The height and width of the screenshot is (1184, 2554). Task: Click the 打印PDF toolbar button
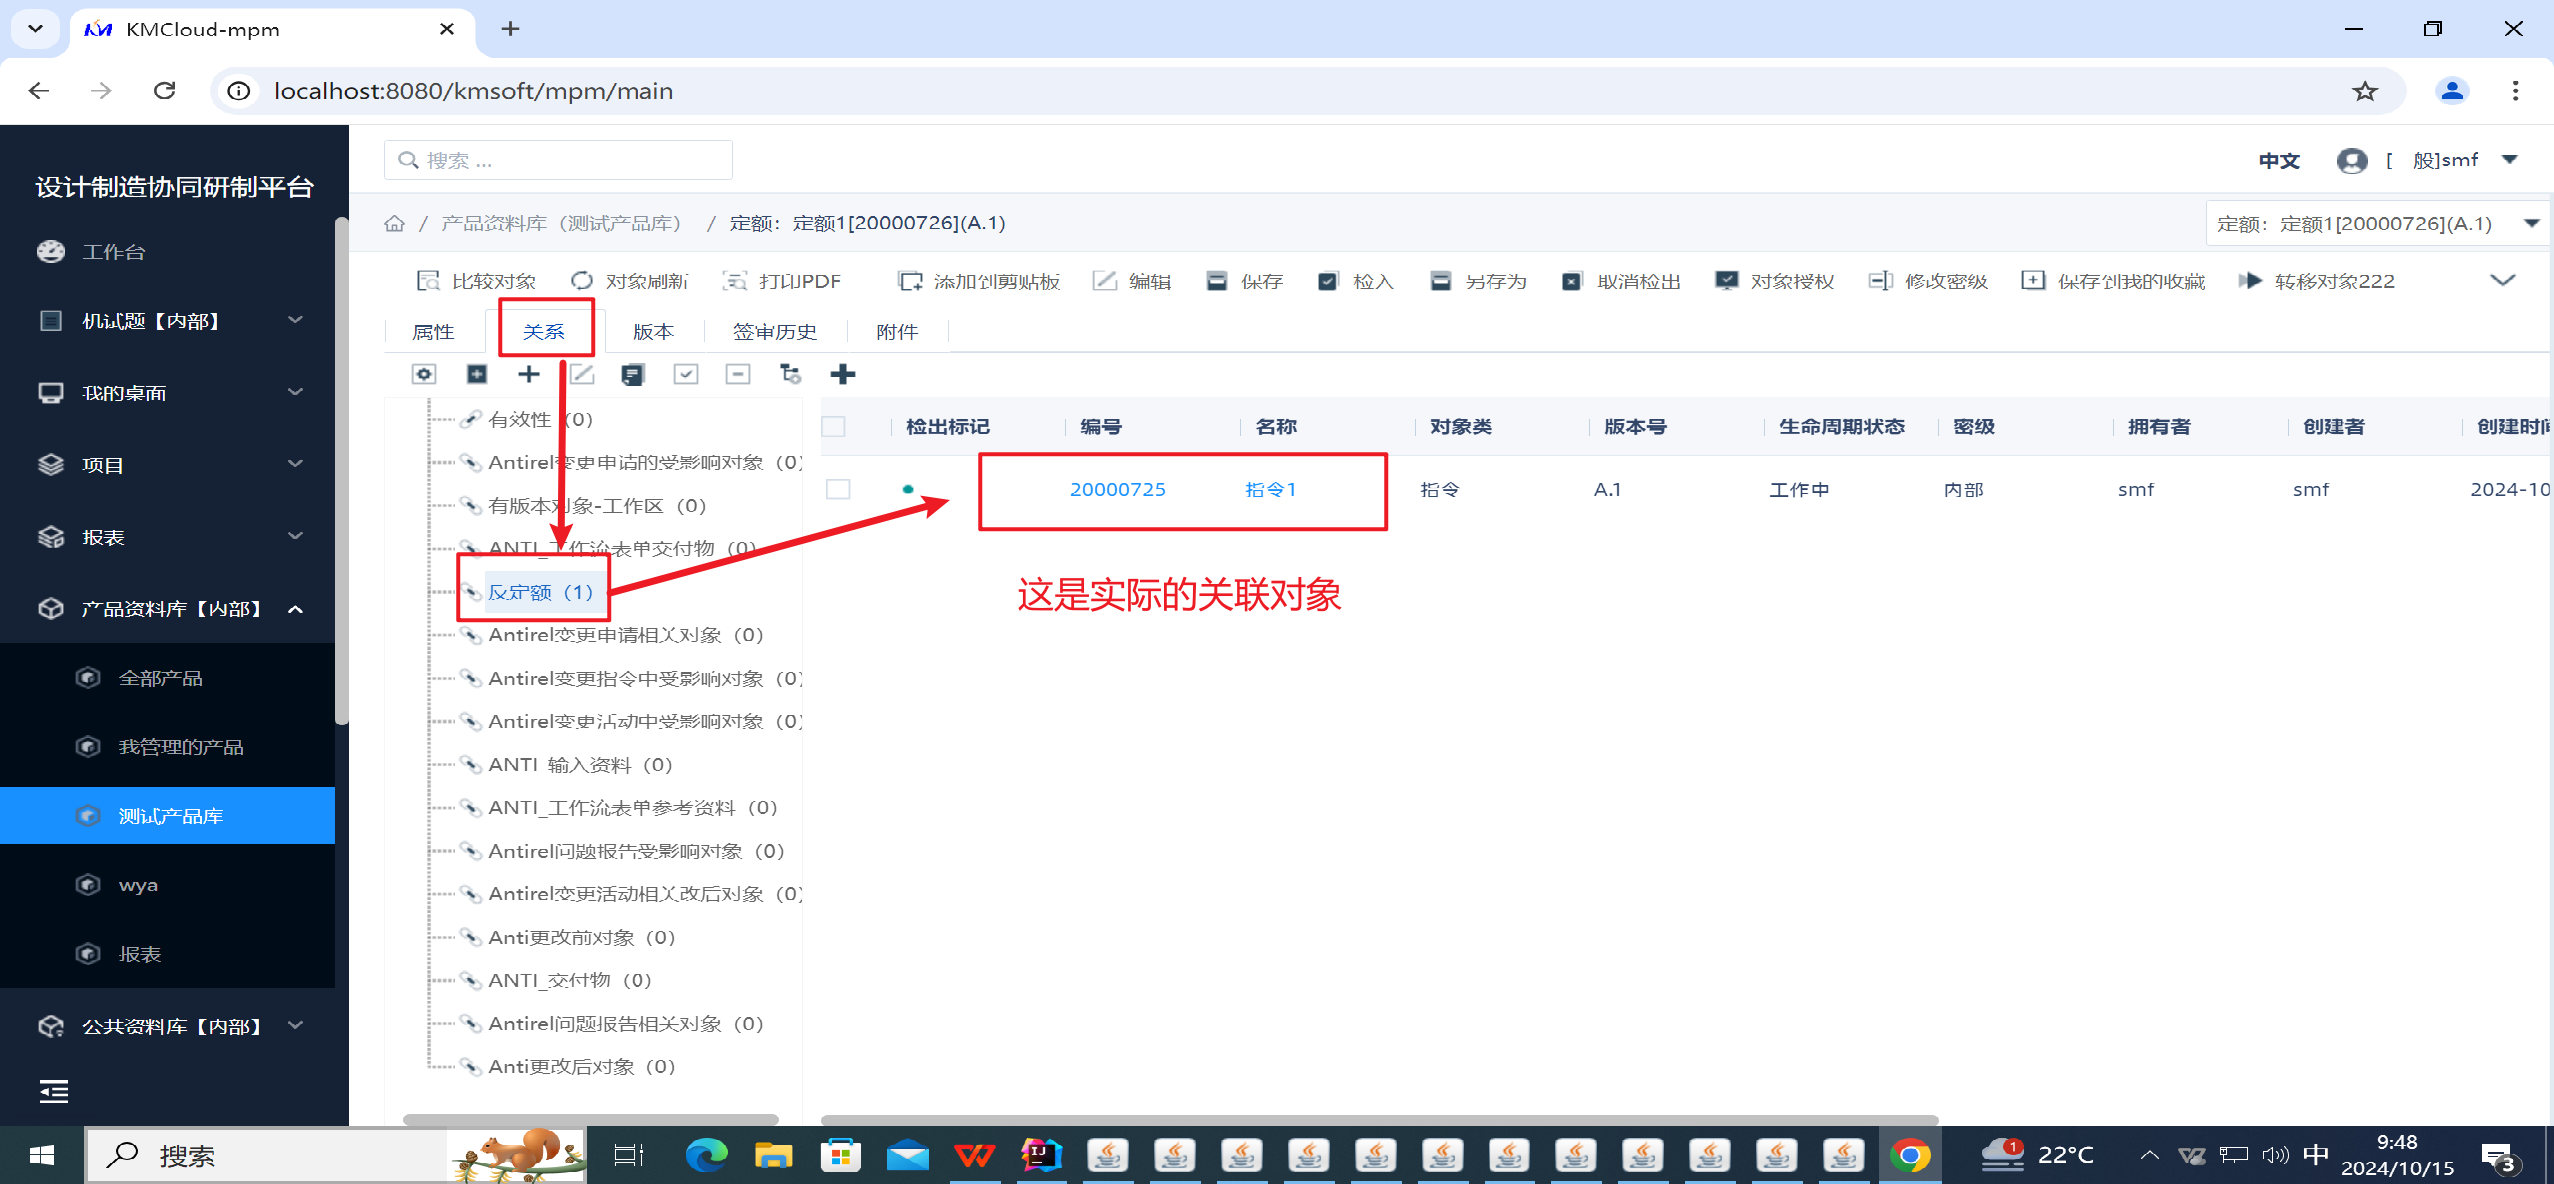(782, 281)
